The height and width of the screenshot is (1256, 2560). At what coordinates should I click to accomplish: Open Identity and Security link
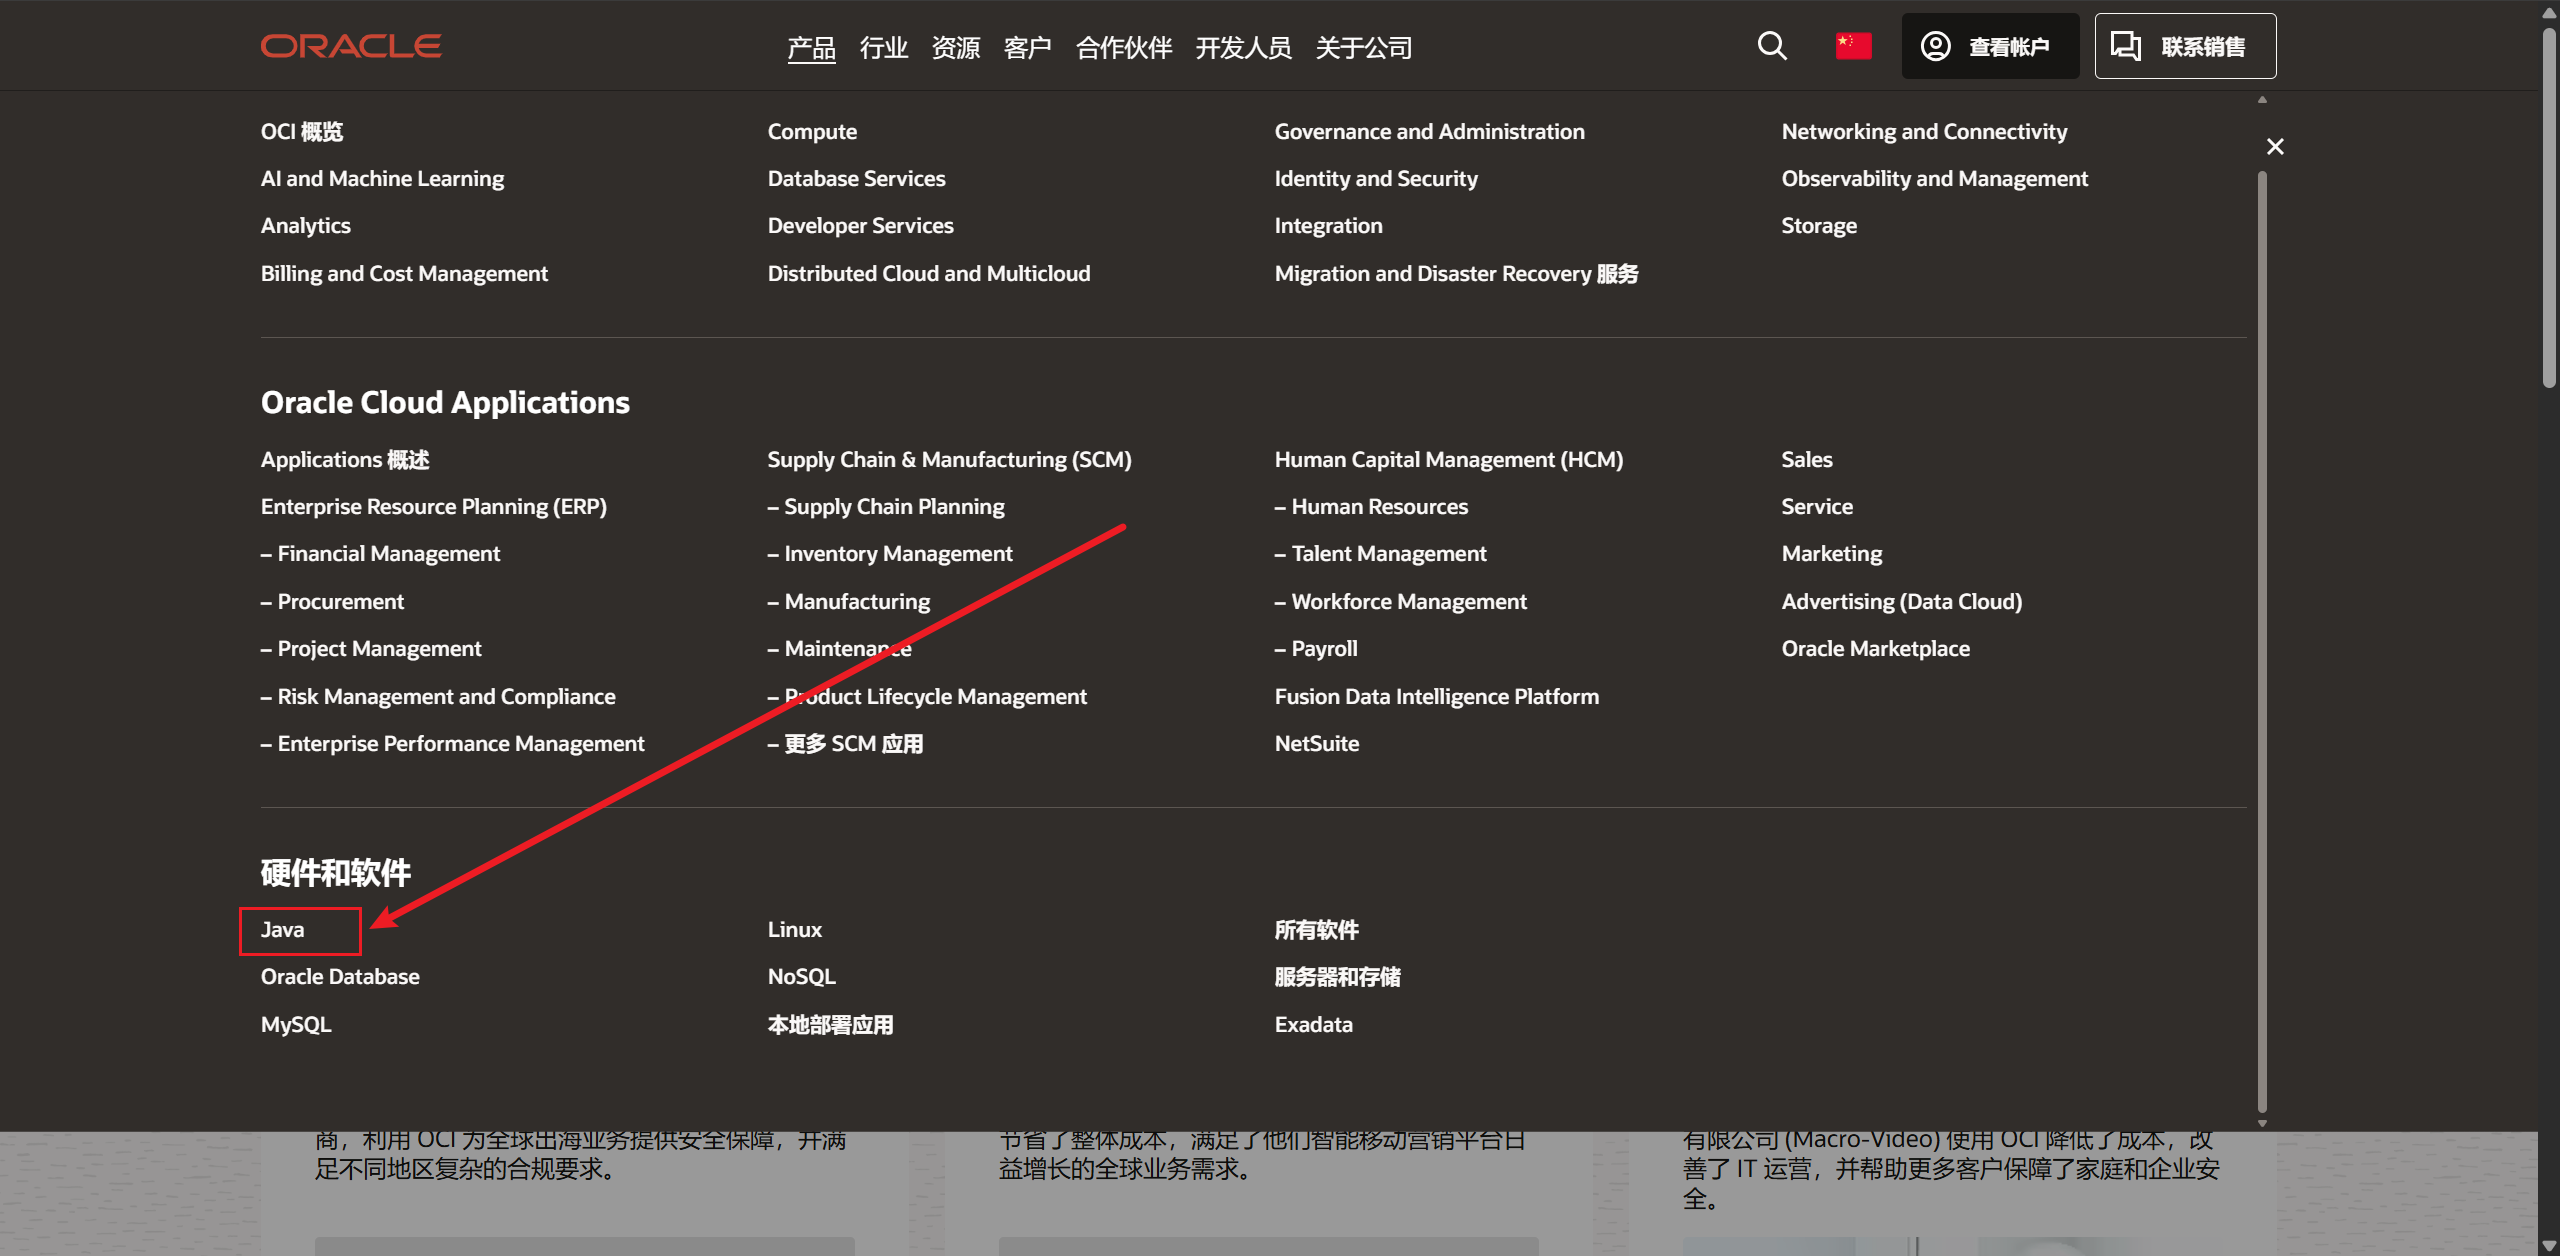1377,179
